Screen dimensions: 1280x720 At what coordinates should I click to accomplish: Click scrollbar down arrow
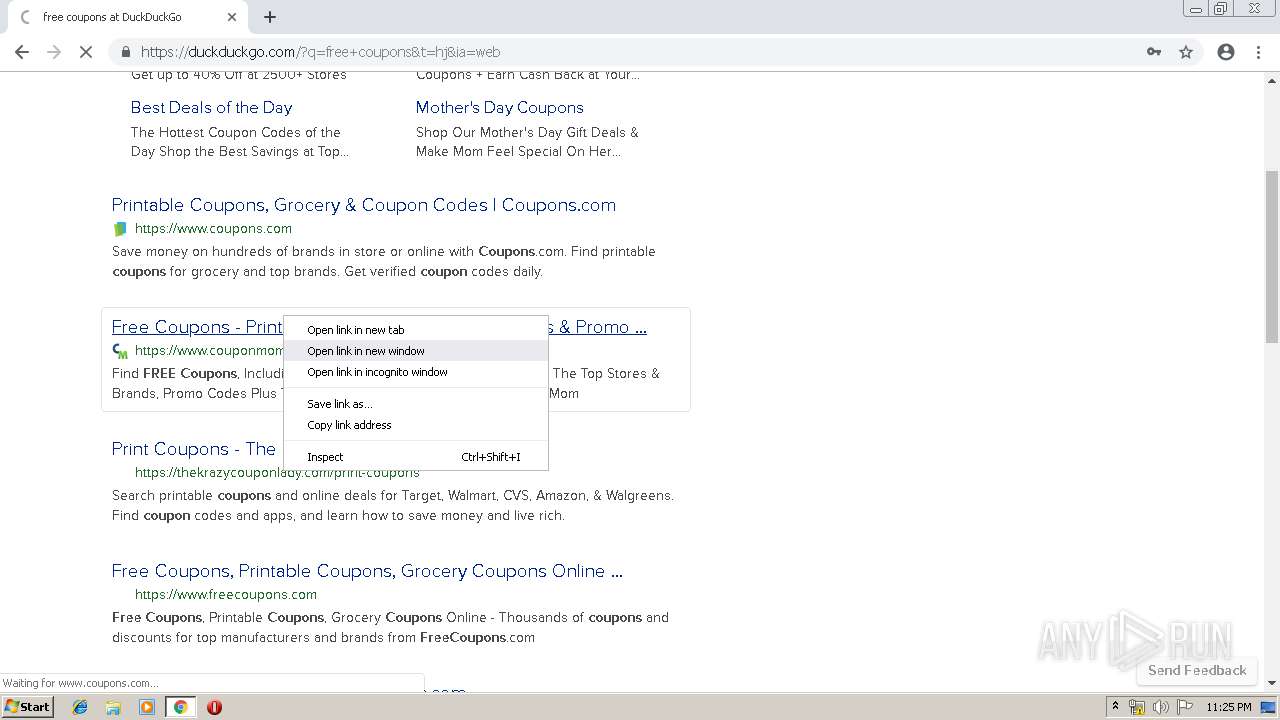tap(1272, 683)
